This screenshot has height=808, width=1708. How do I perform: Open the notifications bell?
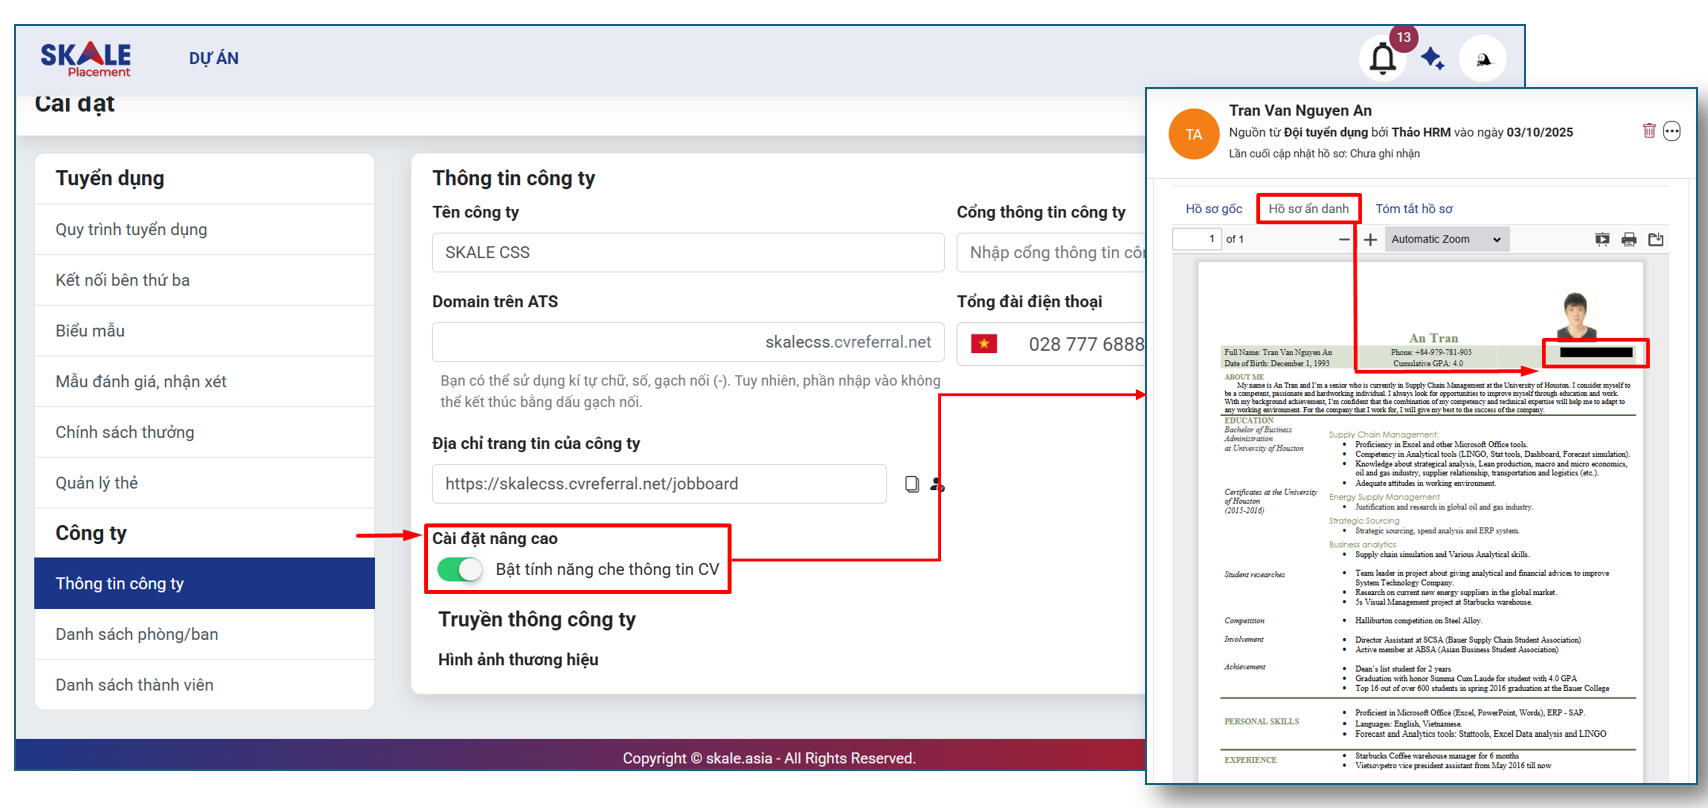(x=1382, y=59)
